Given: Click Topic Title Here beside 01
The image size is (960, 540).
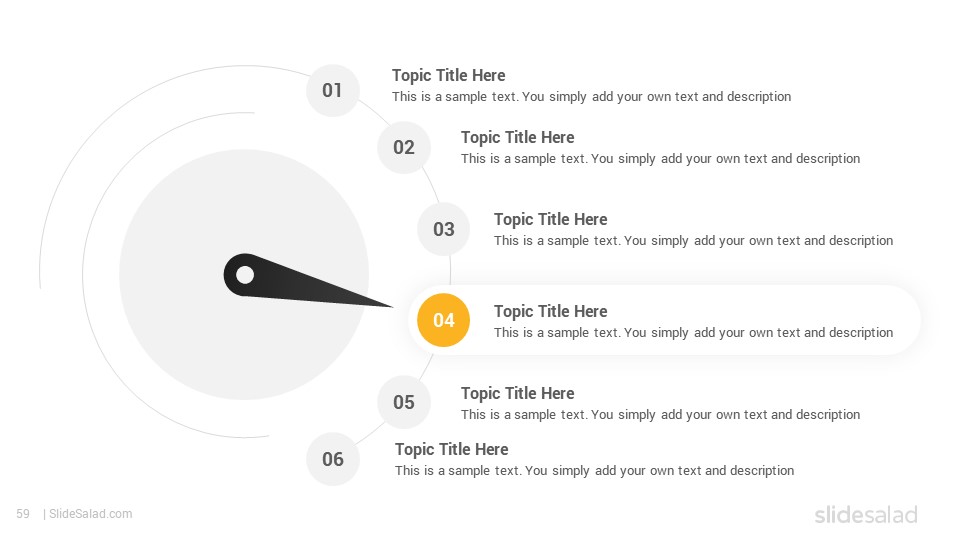Looking at the screenshot, I should coord(449,75).
